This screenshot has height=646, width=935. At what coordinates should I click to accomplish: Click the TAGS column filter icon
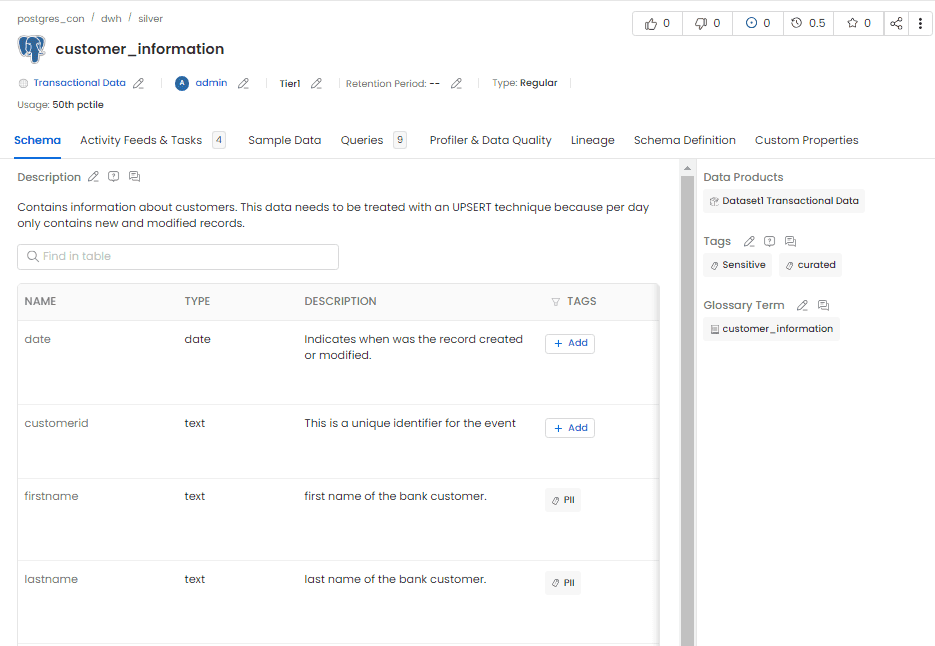coord(555,302)
